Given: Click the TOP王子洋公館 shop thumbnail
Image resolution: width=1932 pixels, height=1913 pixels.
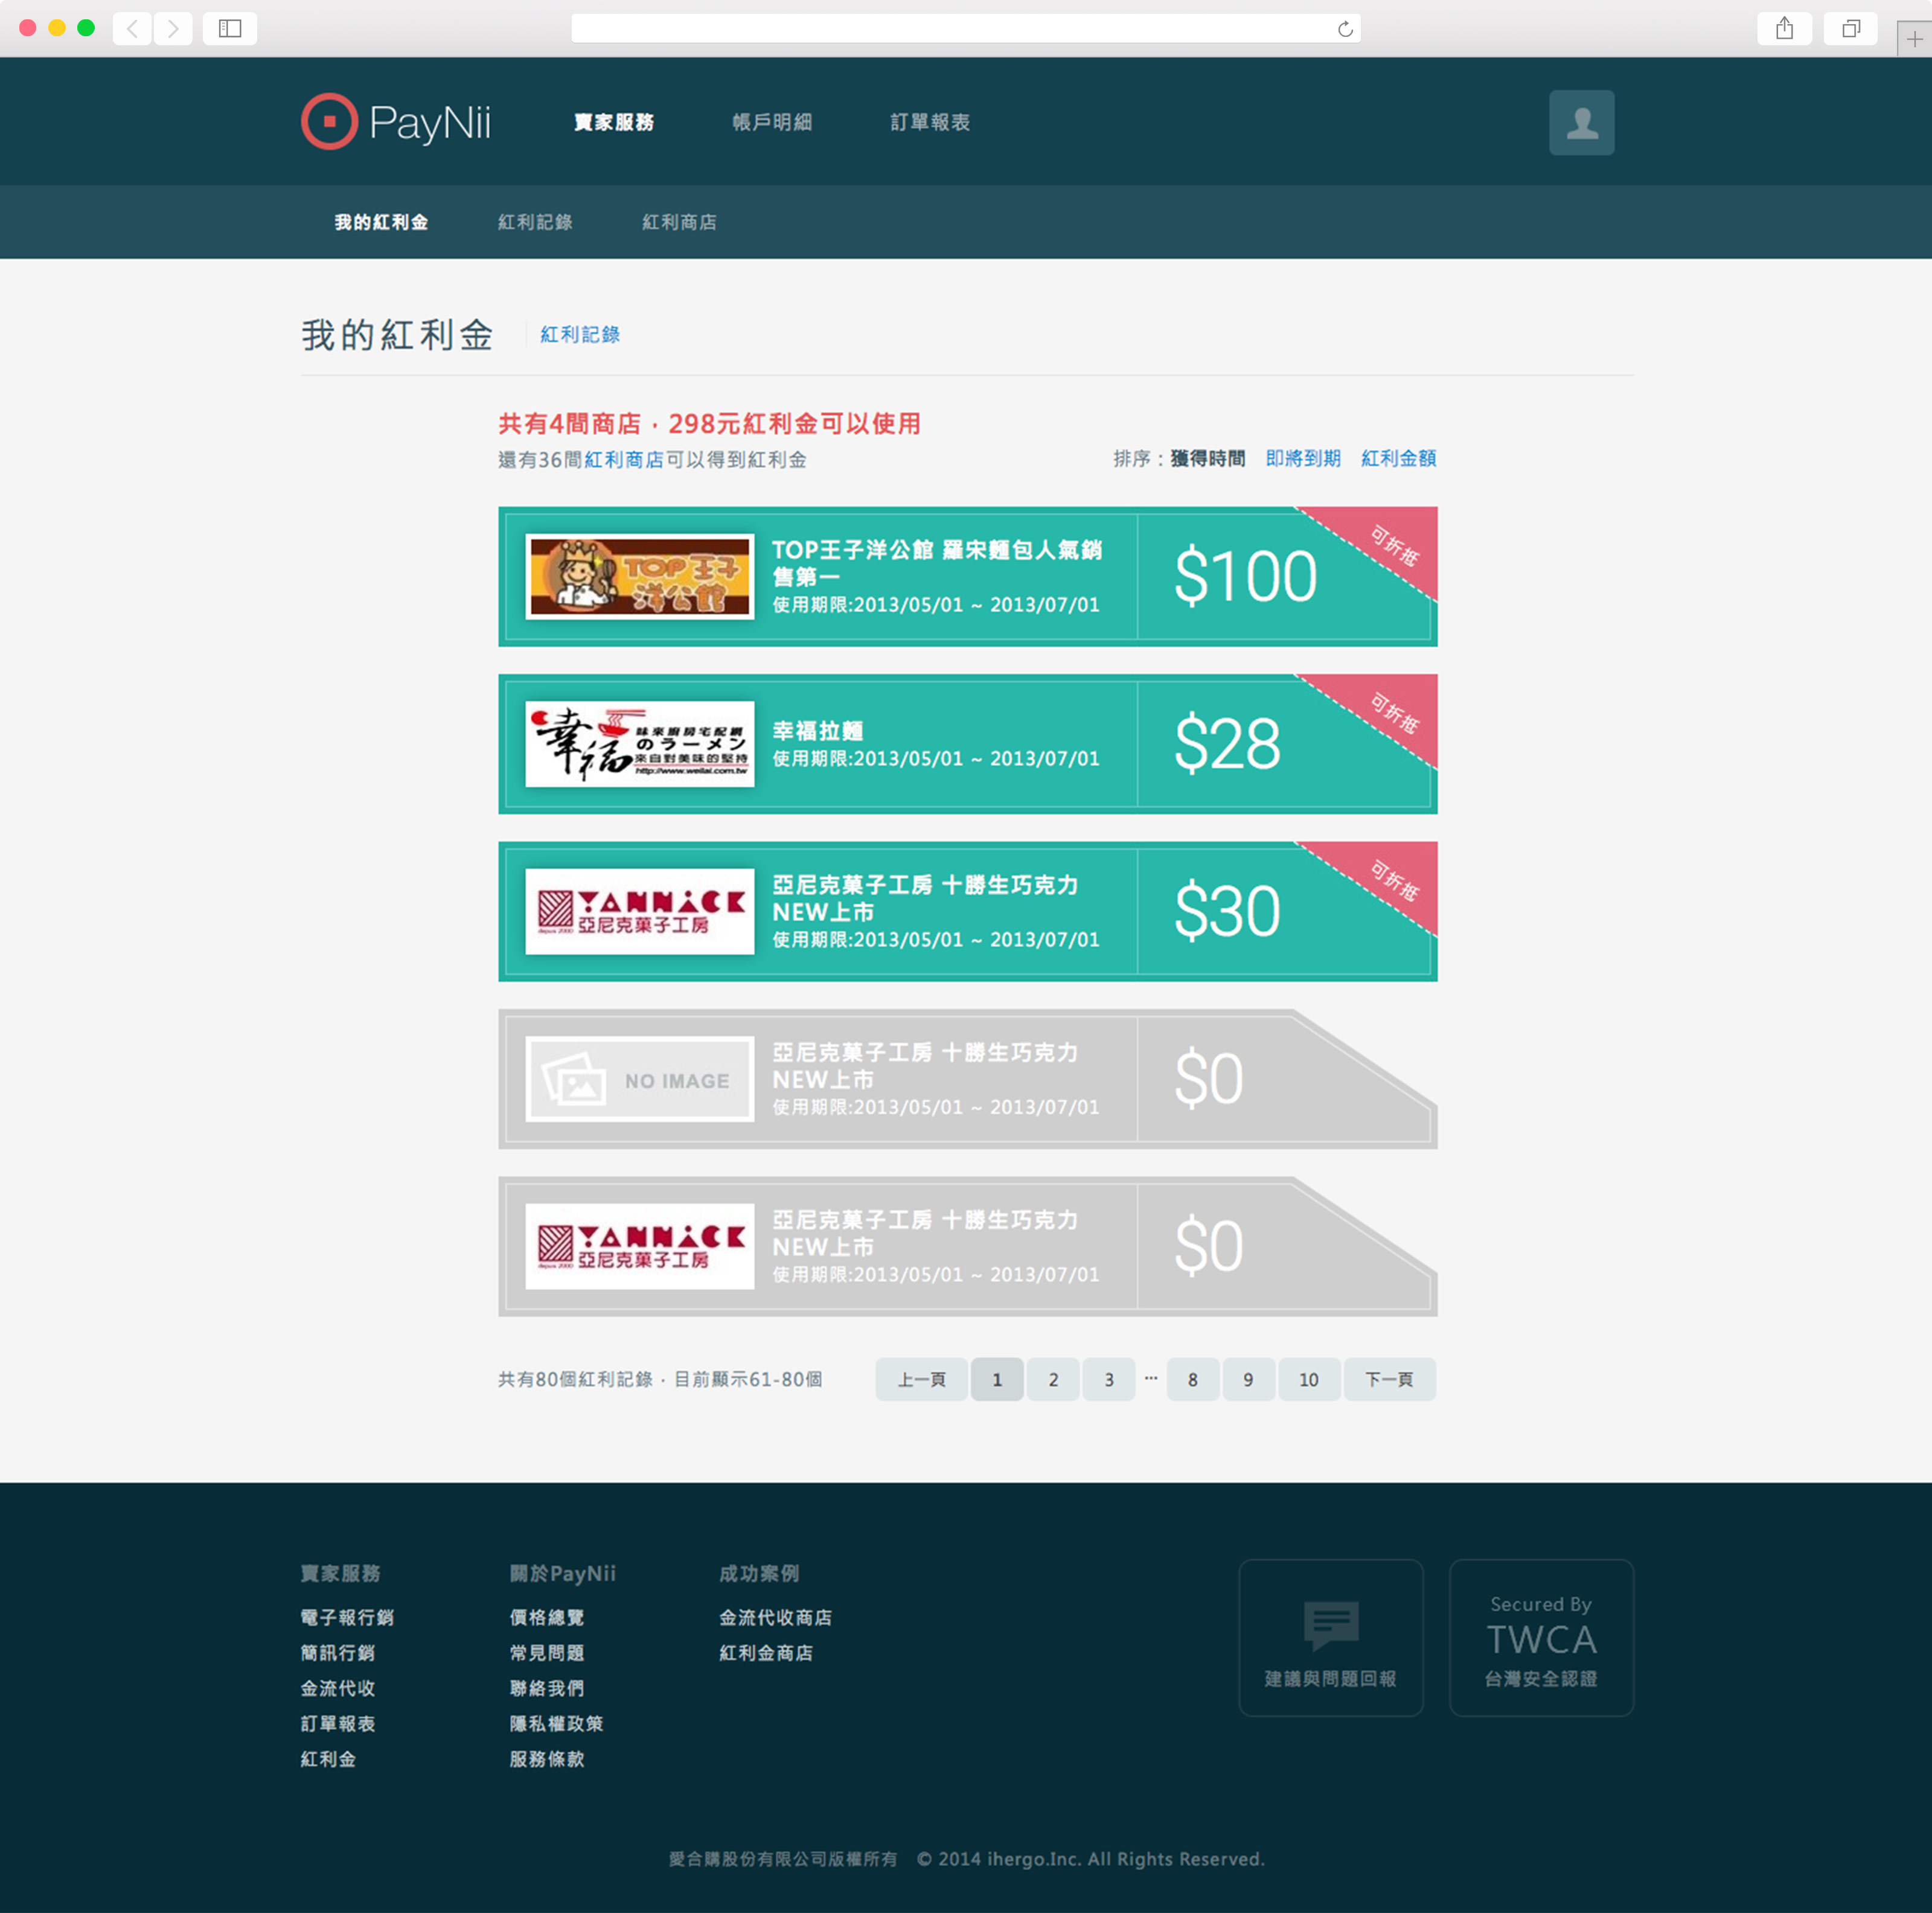Looking at the screenshot, I should click(639, 576).
